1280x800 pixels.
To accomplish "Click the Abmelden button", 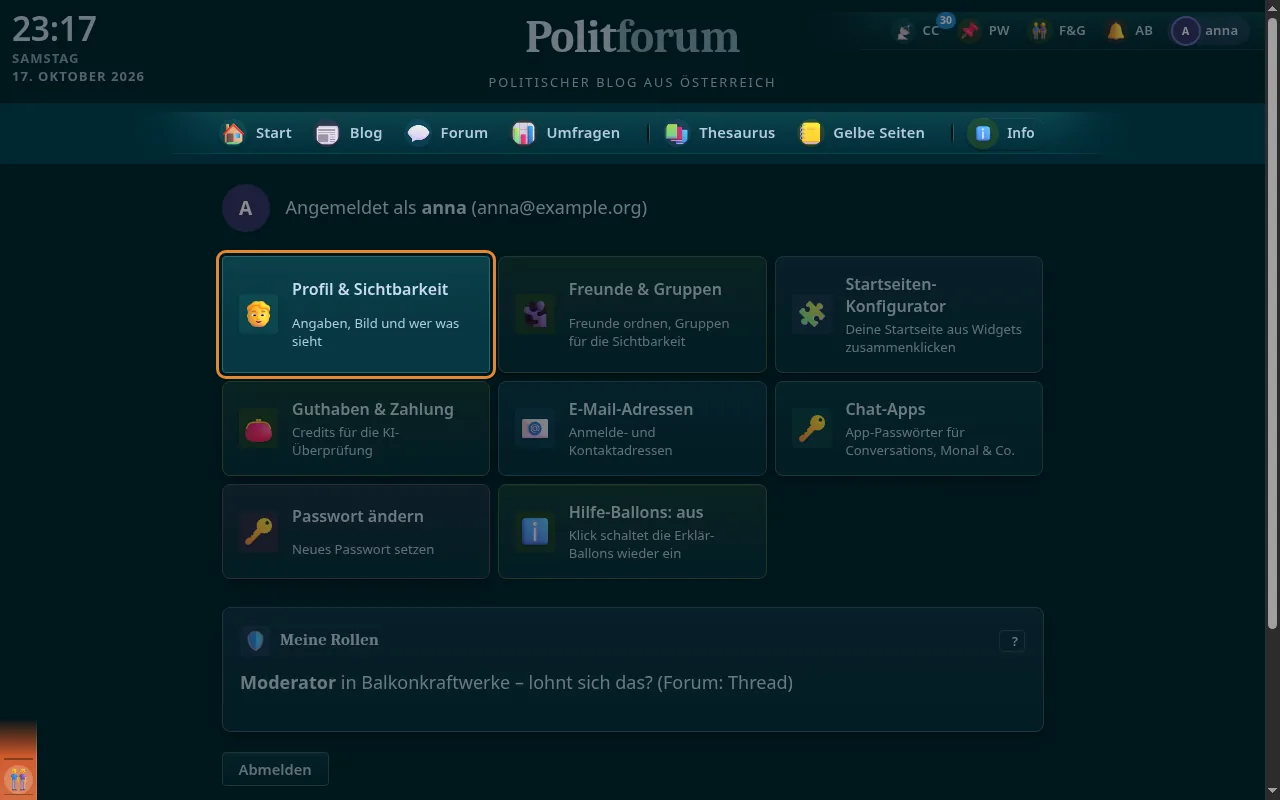I will (275, 769).
